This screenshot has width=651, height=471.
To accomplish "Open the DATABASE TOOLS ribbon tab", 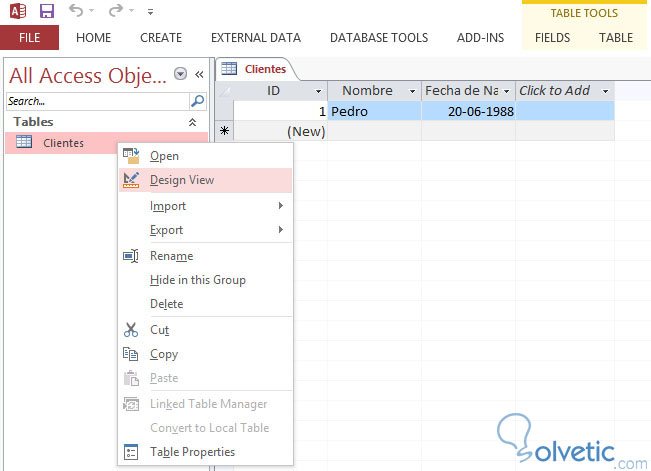I will (379, 38).
